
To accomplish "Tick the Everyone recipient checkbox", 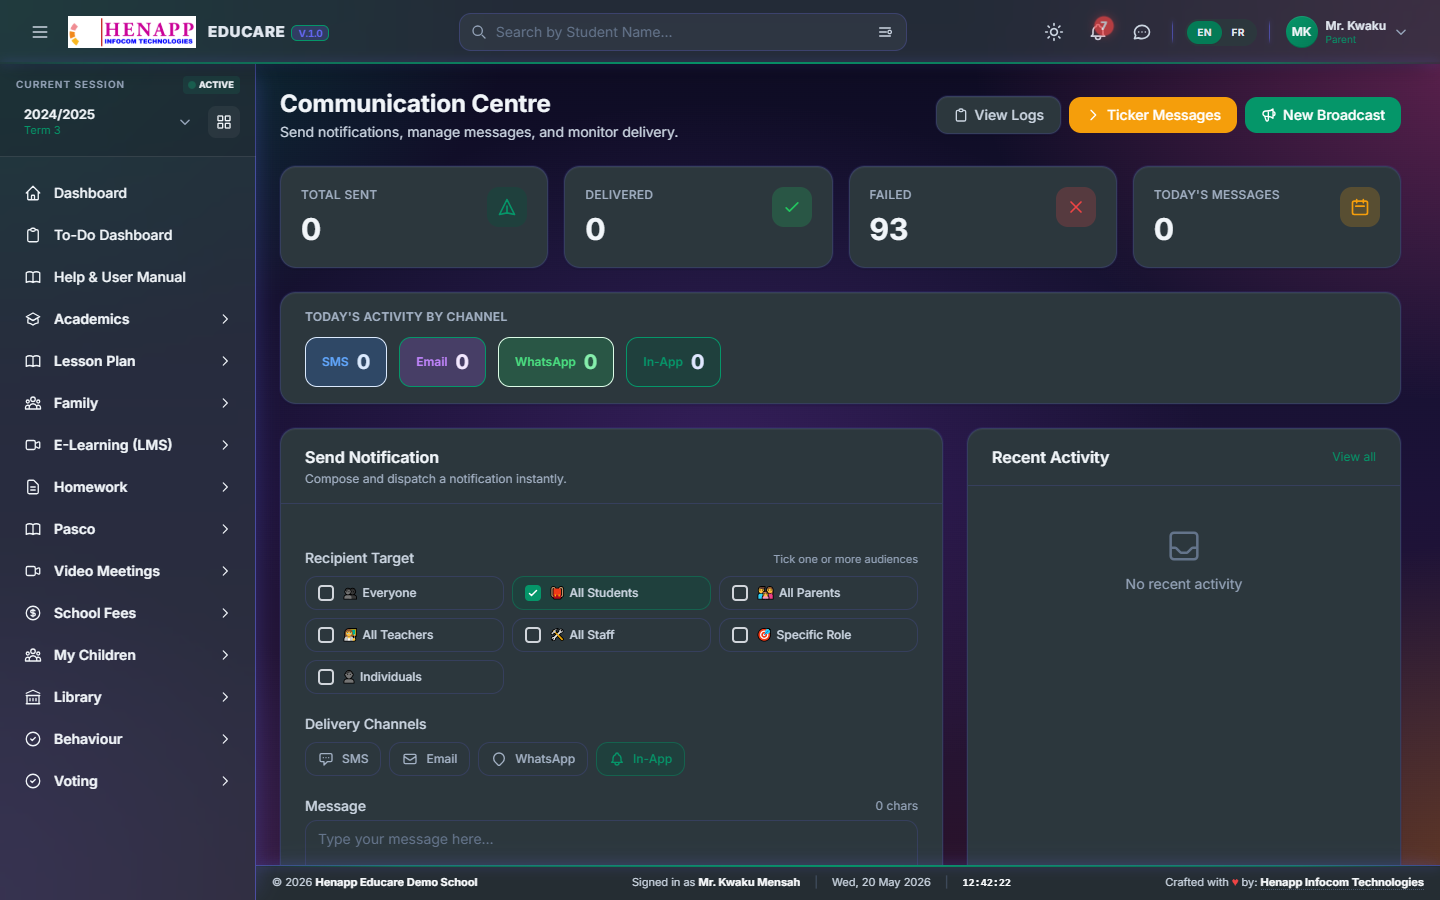I will (x=326, y=593).
